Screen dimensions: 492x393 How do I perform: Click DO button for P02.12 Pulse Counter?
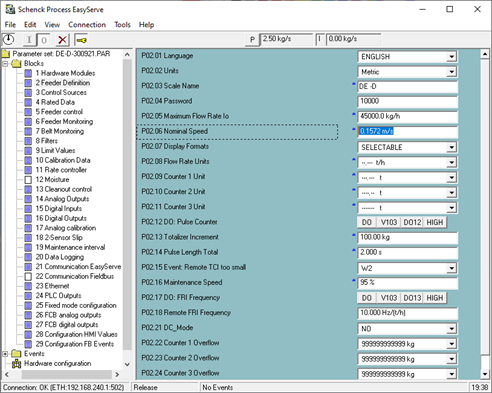367,222
